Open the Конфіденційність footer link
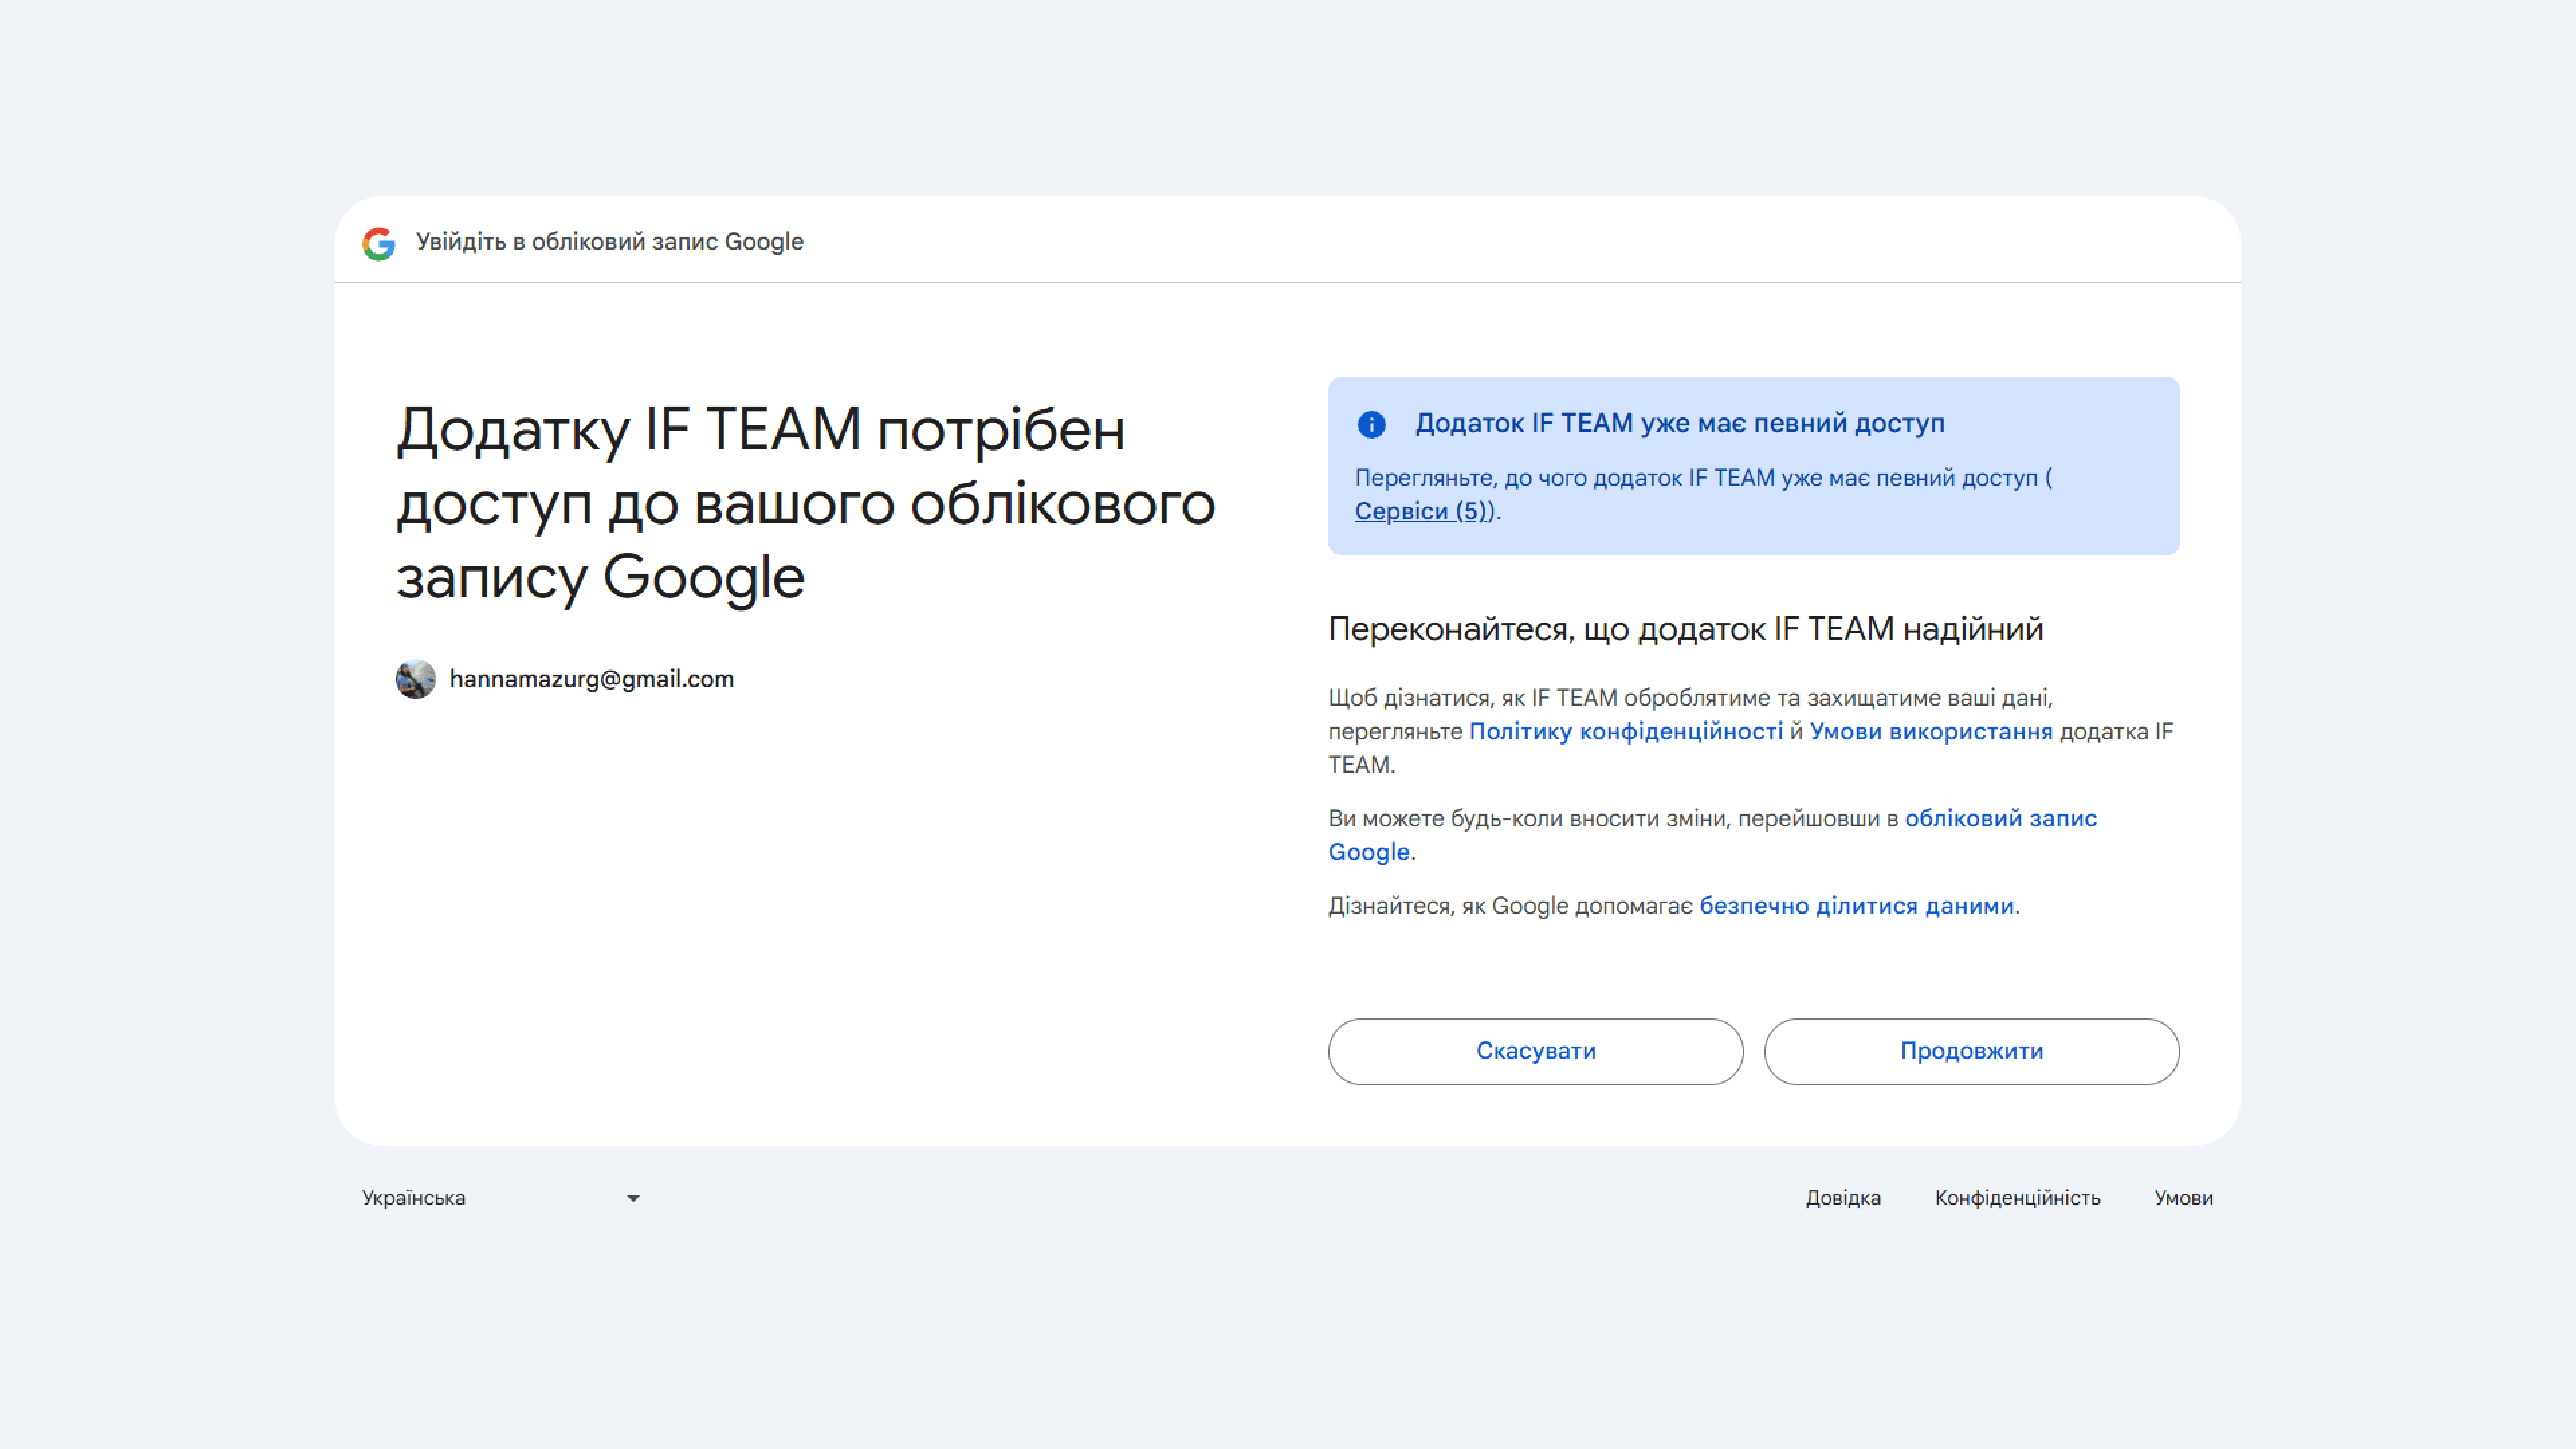Image resolution: width=2576 pixels, height=1449 pixels. pos(2017,1198)
